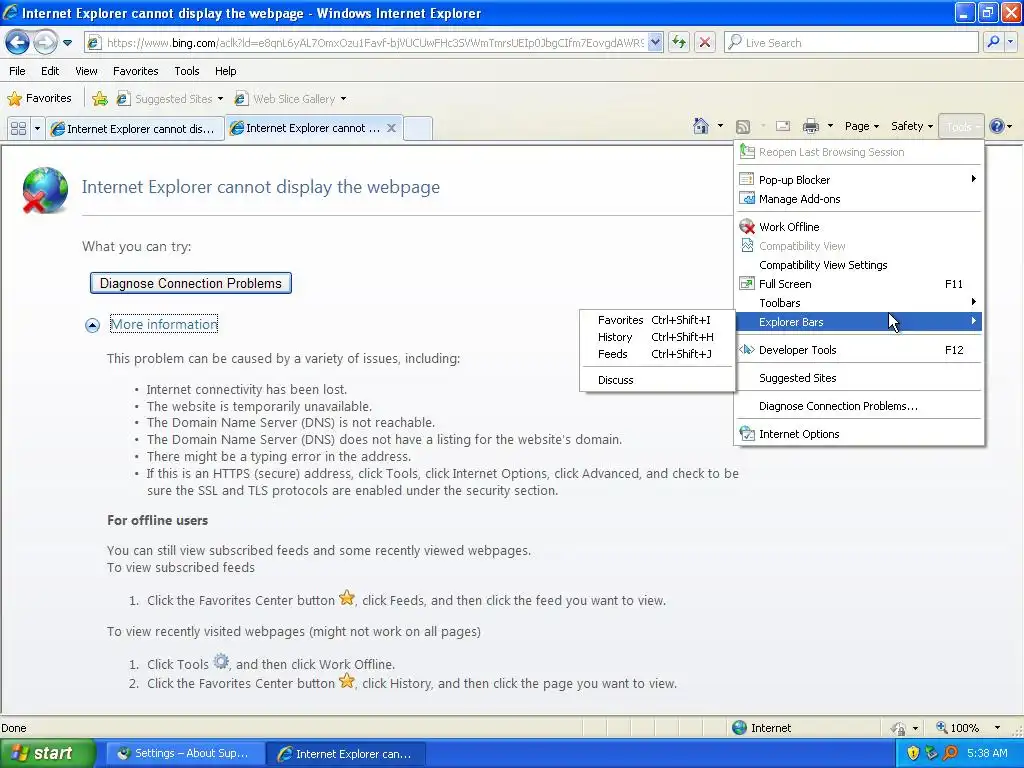Switch to the Settings – About Sup... taskbar window
This screenshot has height=768, width=1024.
click(185, 754)
